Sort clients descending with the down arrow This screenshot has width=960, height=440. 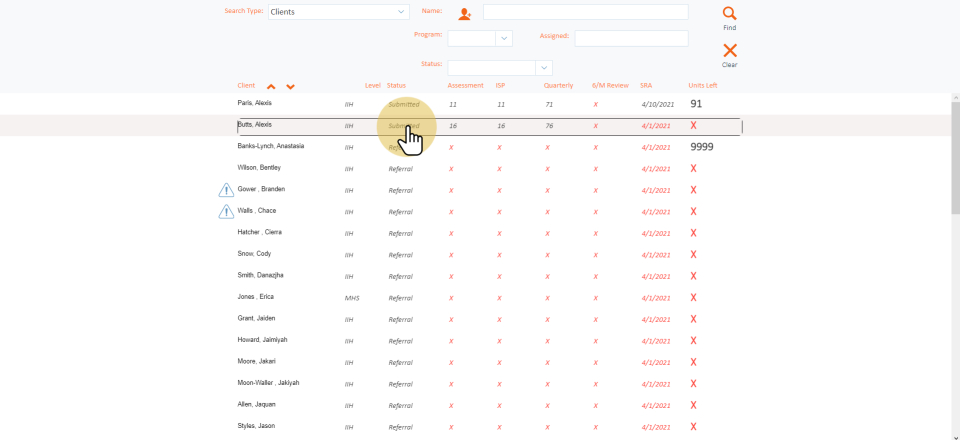(290, 87)
